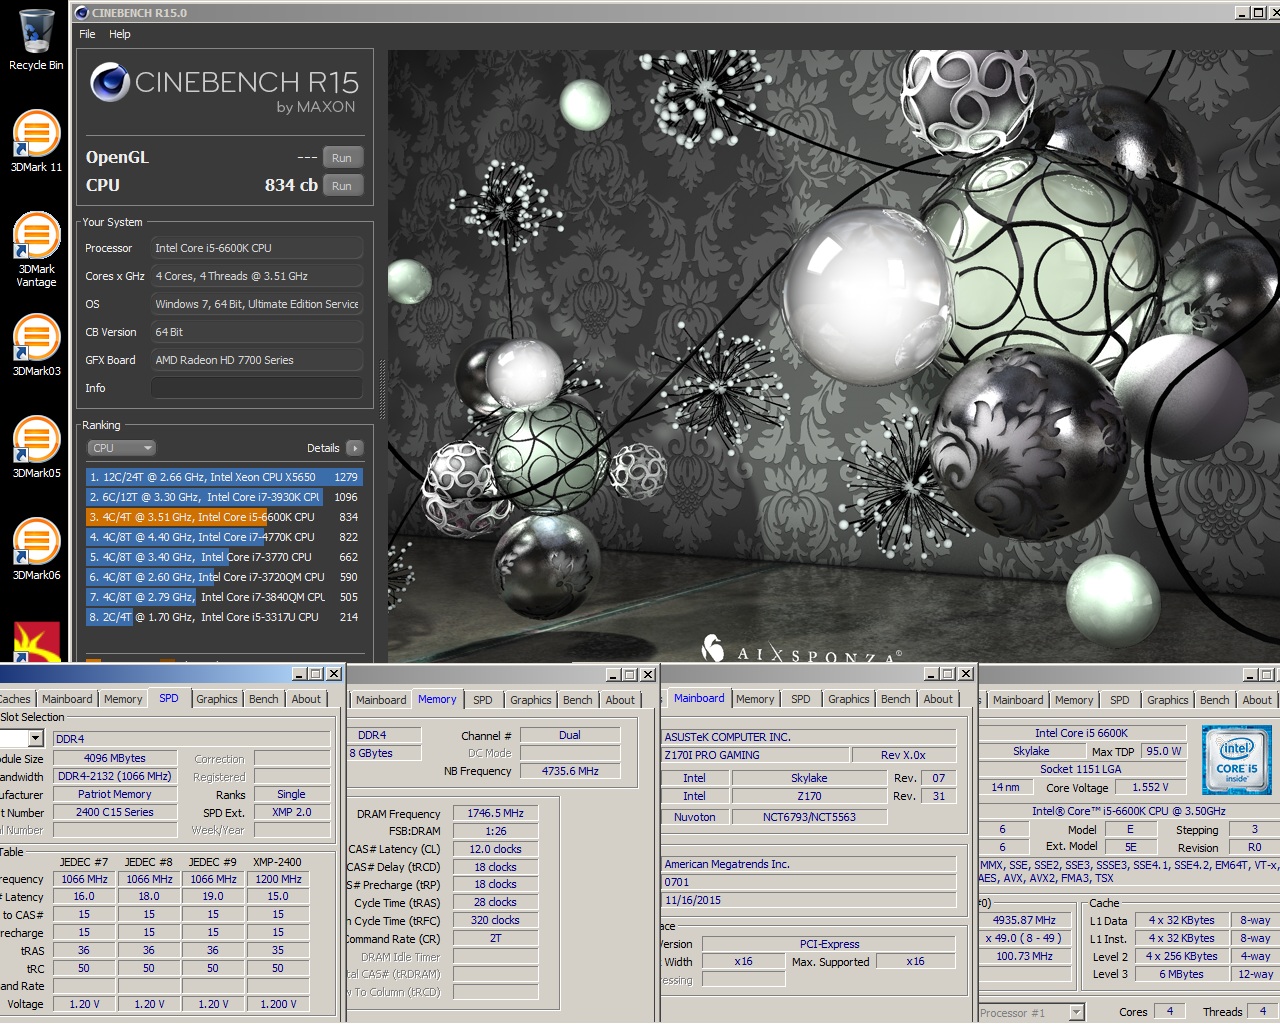Click the Patriot Memory manufacturer field
Image resolution: width=1280 pixels, height=1024 pixels.
tap(115, 794)
